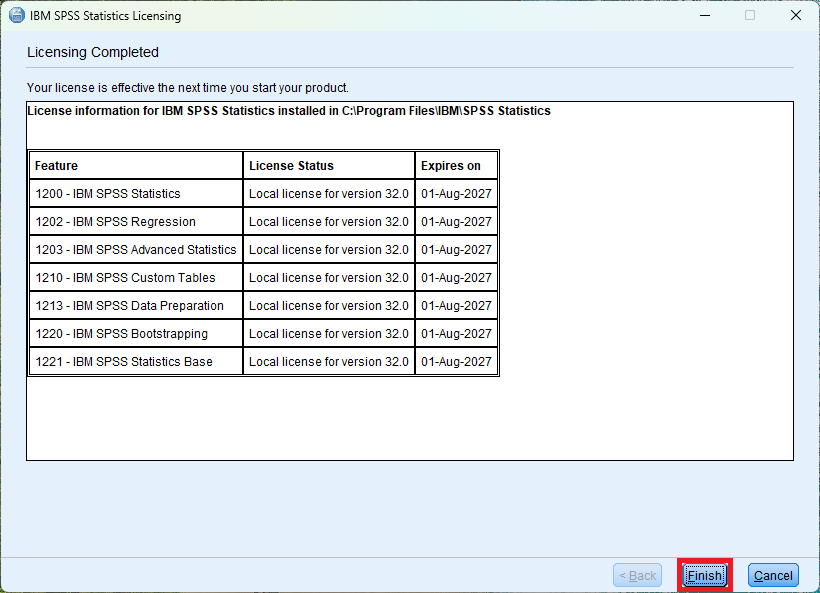Viewport: 820px width, 593px height.
Task: Click expiry date of the Data Preparation row
Action: pos(457,305)
